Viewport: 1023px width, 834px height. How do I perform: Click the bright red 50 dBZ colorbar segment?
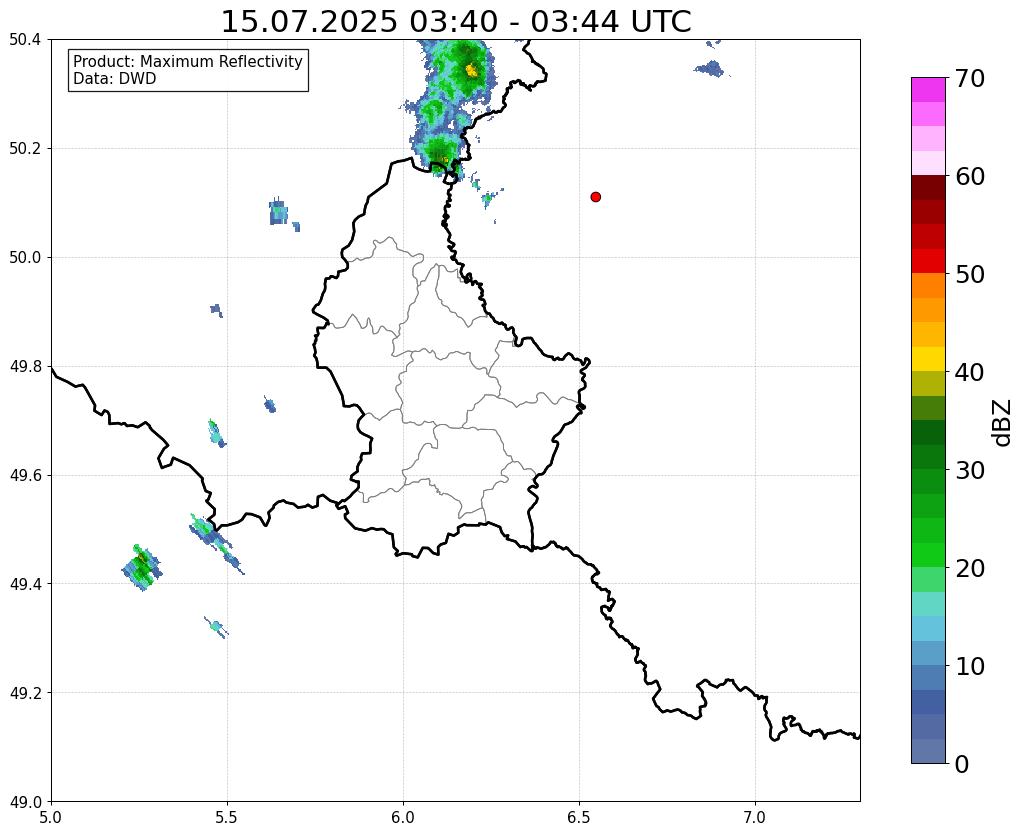[928, 261]
